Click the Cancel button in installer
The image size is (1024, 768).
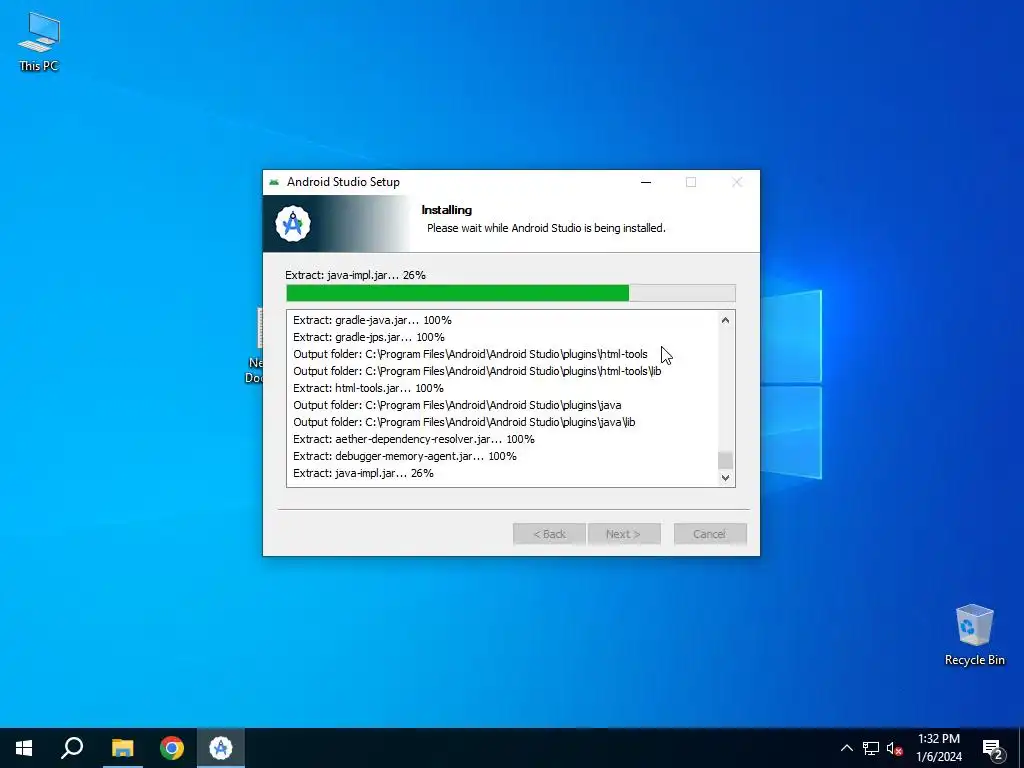click(710, 534)
